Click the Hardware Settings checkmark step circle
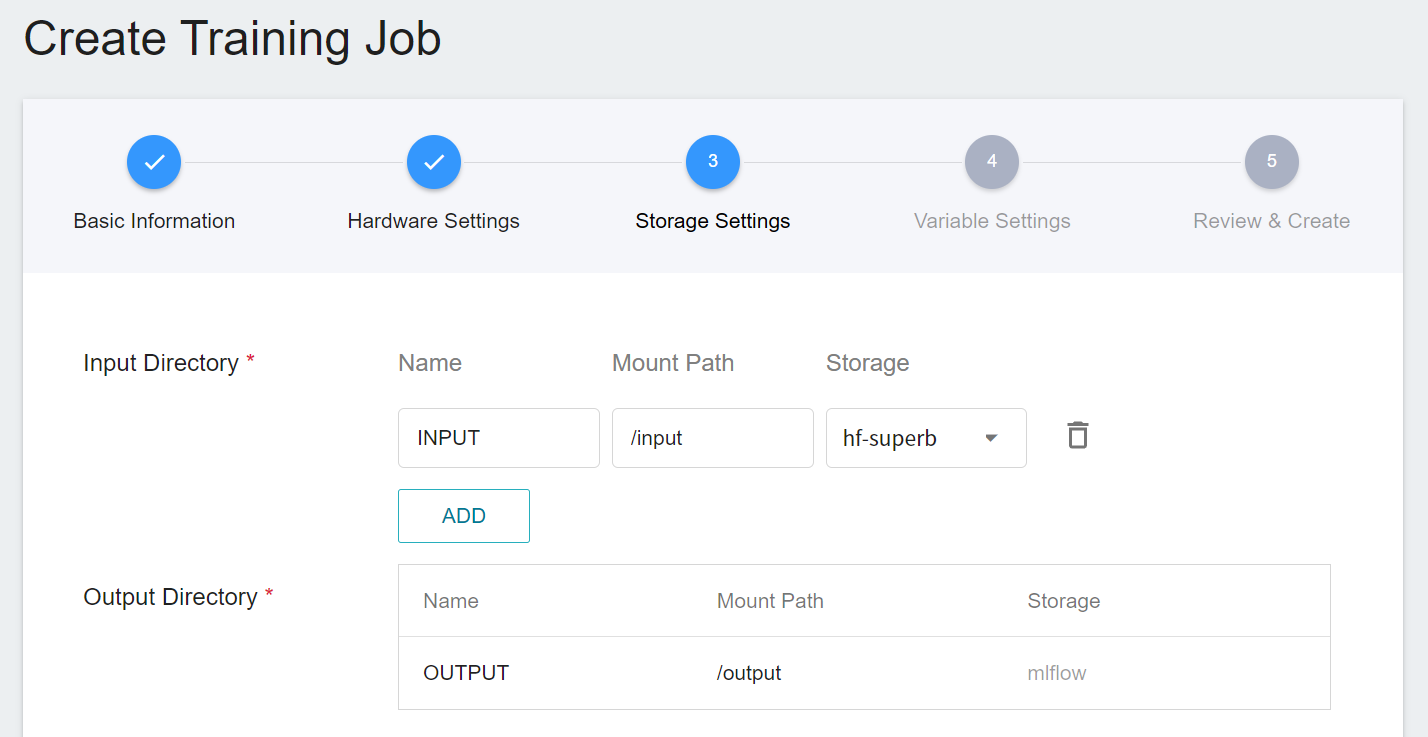The image size is (1428, 737). tap(434, 162)
